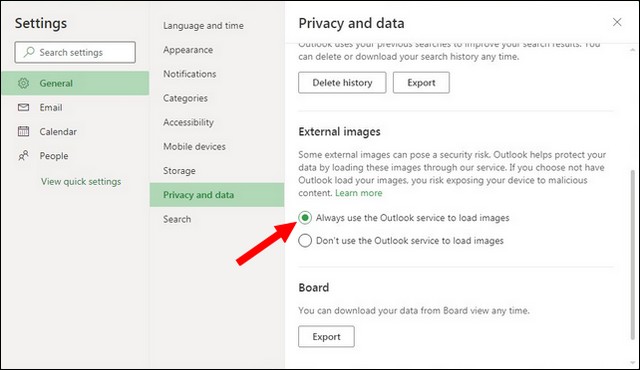640x370 pixels.
Task: Open the Learn more link
Action: [359, 193]
